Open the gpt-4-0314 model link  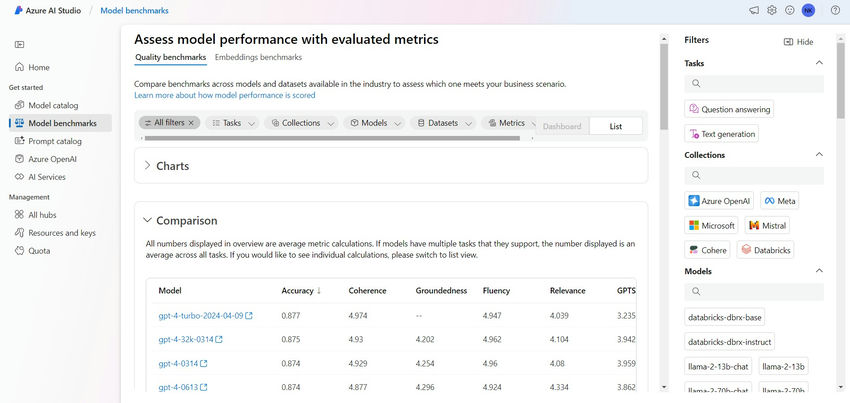click(x=183, y=363)
